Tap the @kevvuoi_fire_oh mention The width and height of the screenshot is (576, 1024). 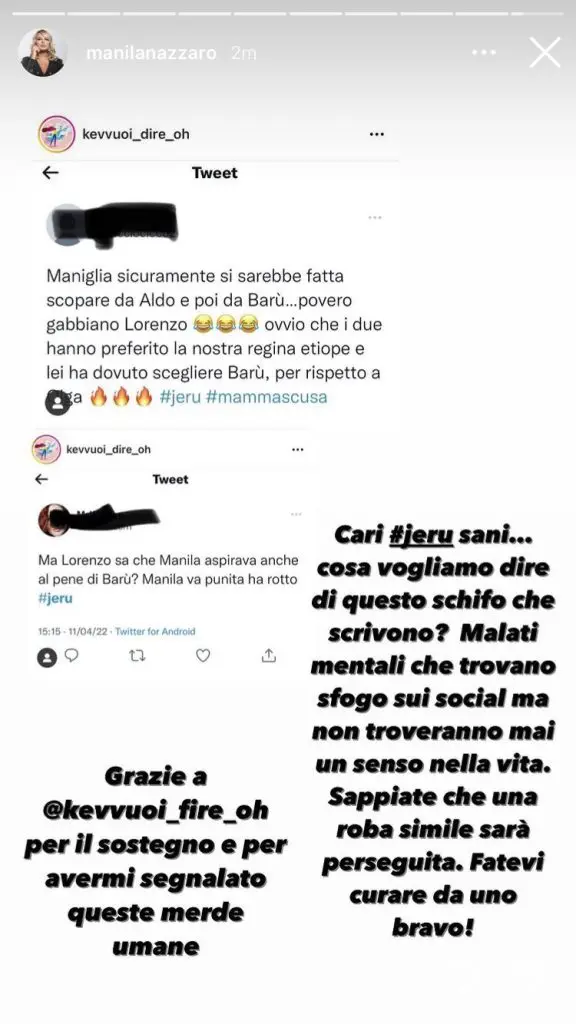pos(155,810)
